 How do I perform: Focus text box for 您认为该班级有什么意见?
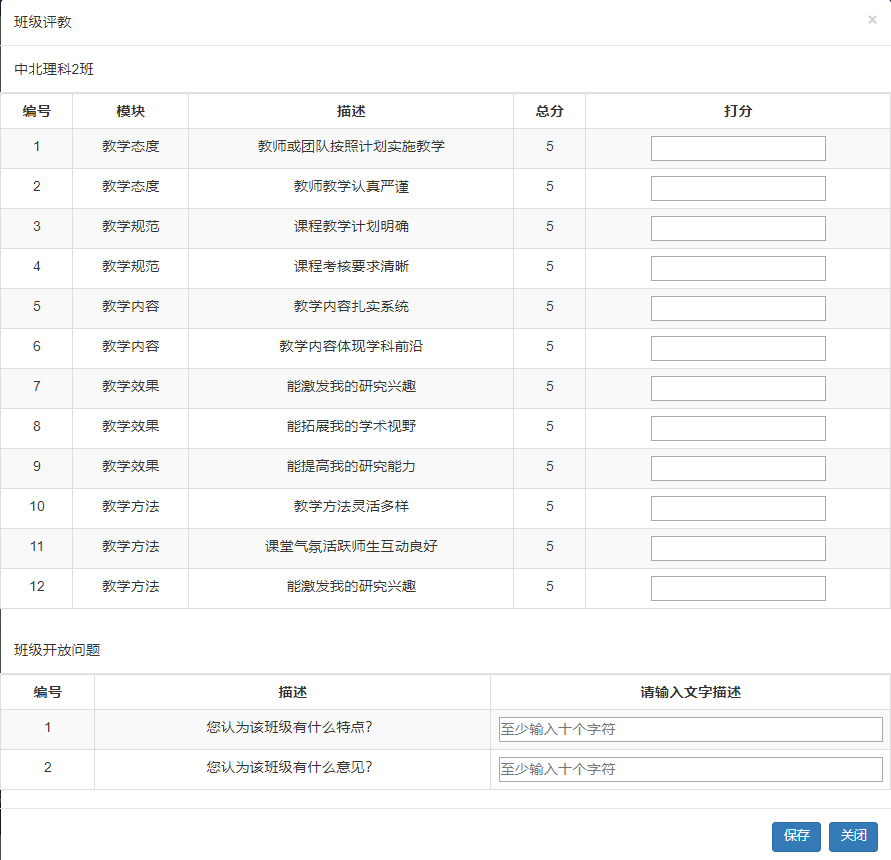coord(690,769)
